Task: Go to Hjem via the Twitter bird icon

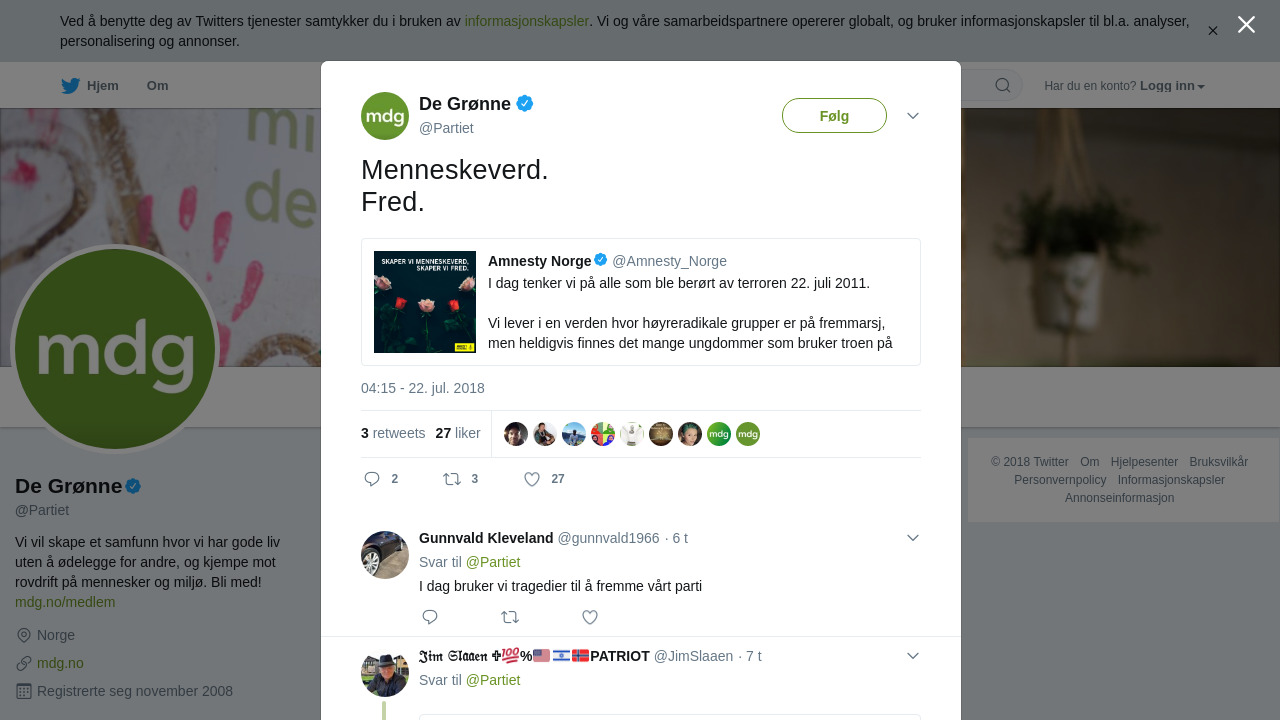Action: (70, 86)
